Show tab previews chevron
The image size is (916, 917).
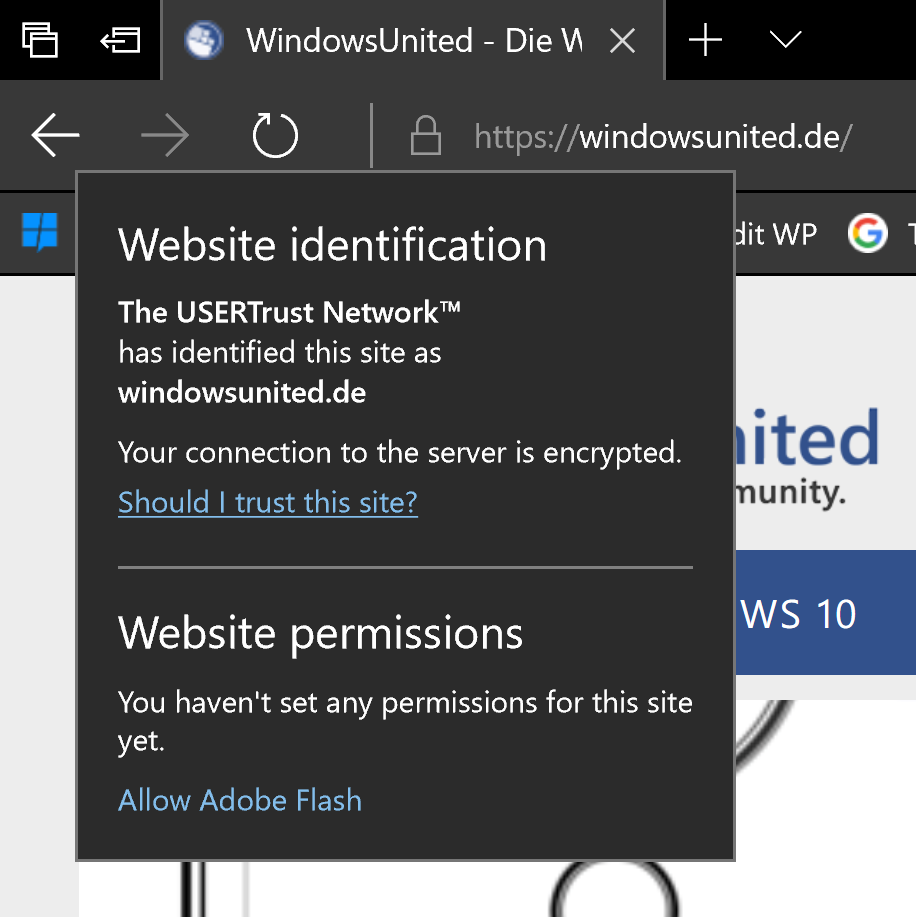click(x=785, y=39)
